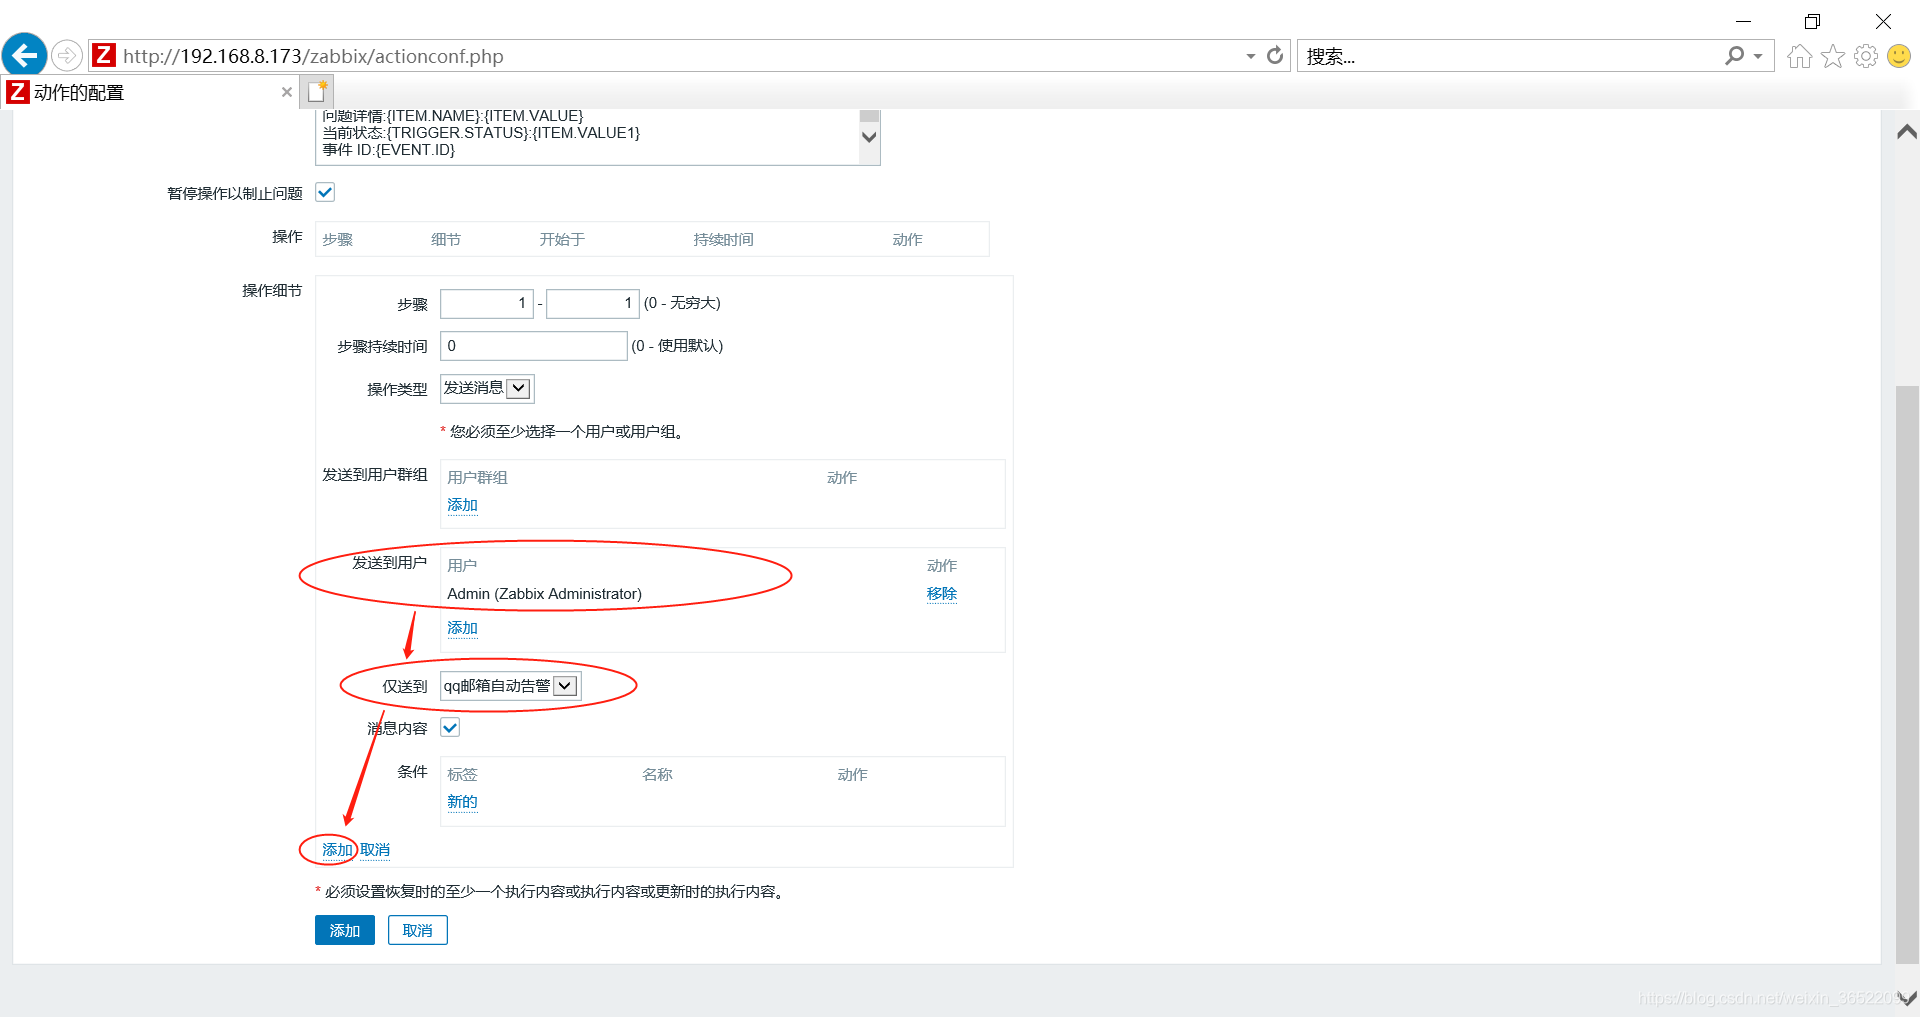Click the 标签 column header
Screen dimensions: 1920x1017
coord(462,775)
